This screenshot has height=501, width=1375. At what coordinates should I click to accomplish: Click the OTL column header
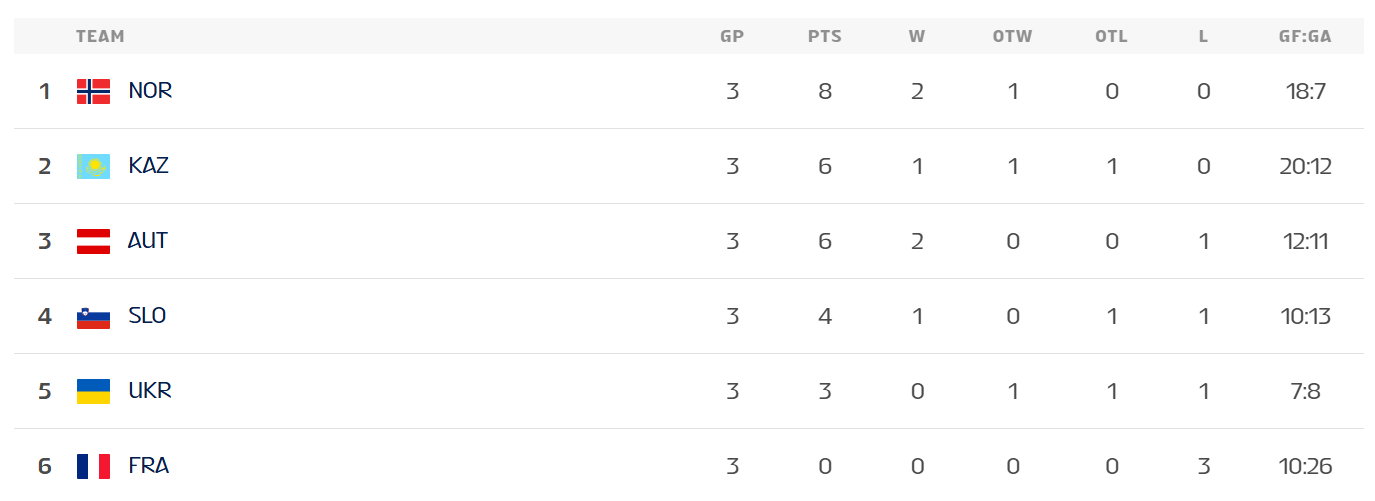tap(1111, 37)
